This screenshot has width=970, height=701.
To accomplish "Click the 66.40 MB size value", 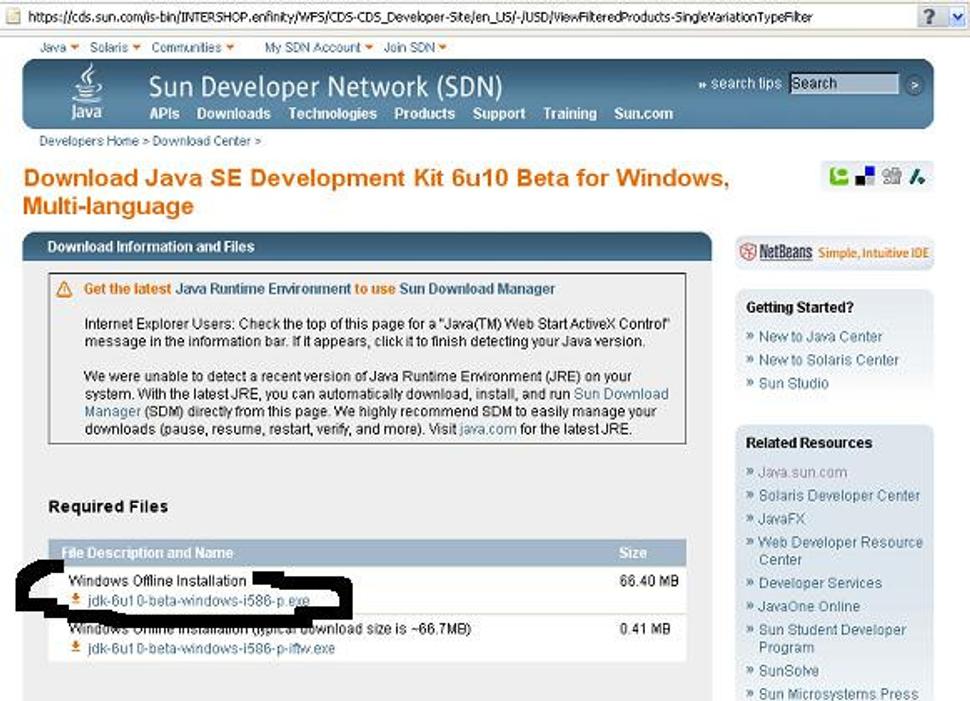I will [x=649, y=581].
